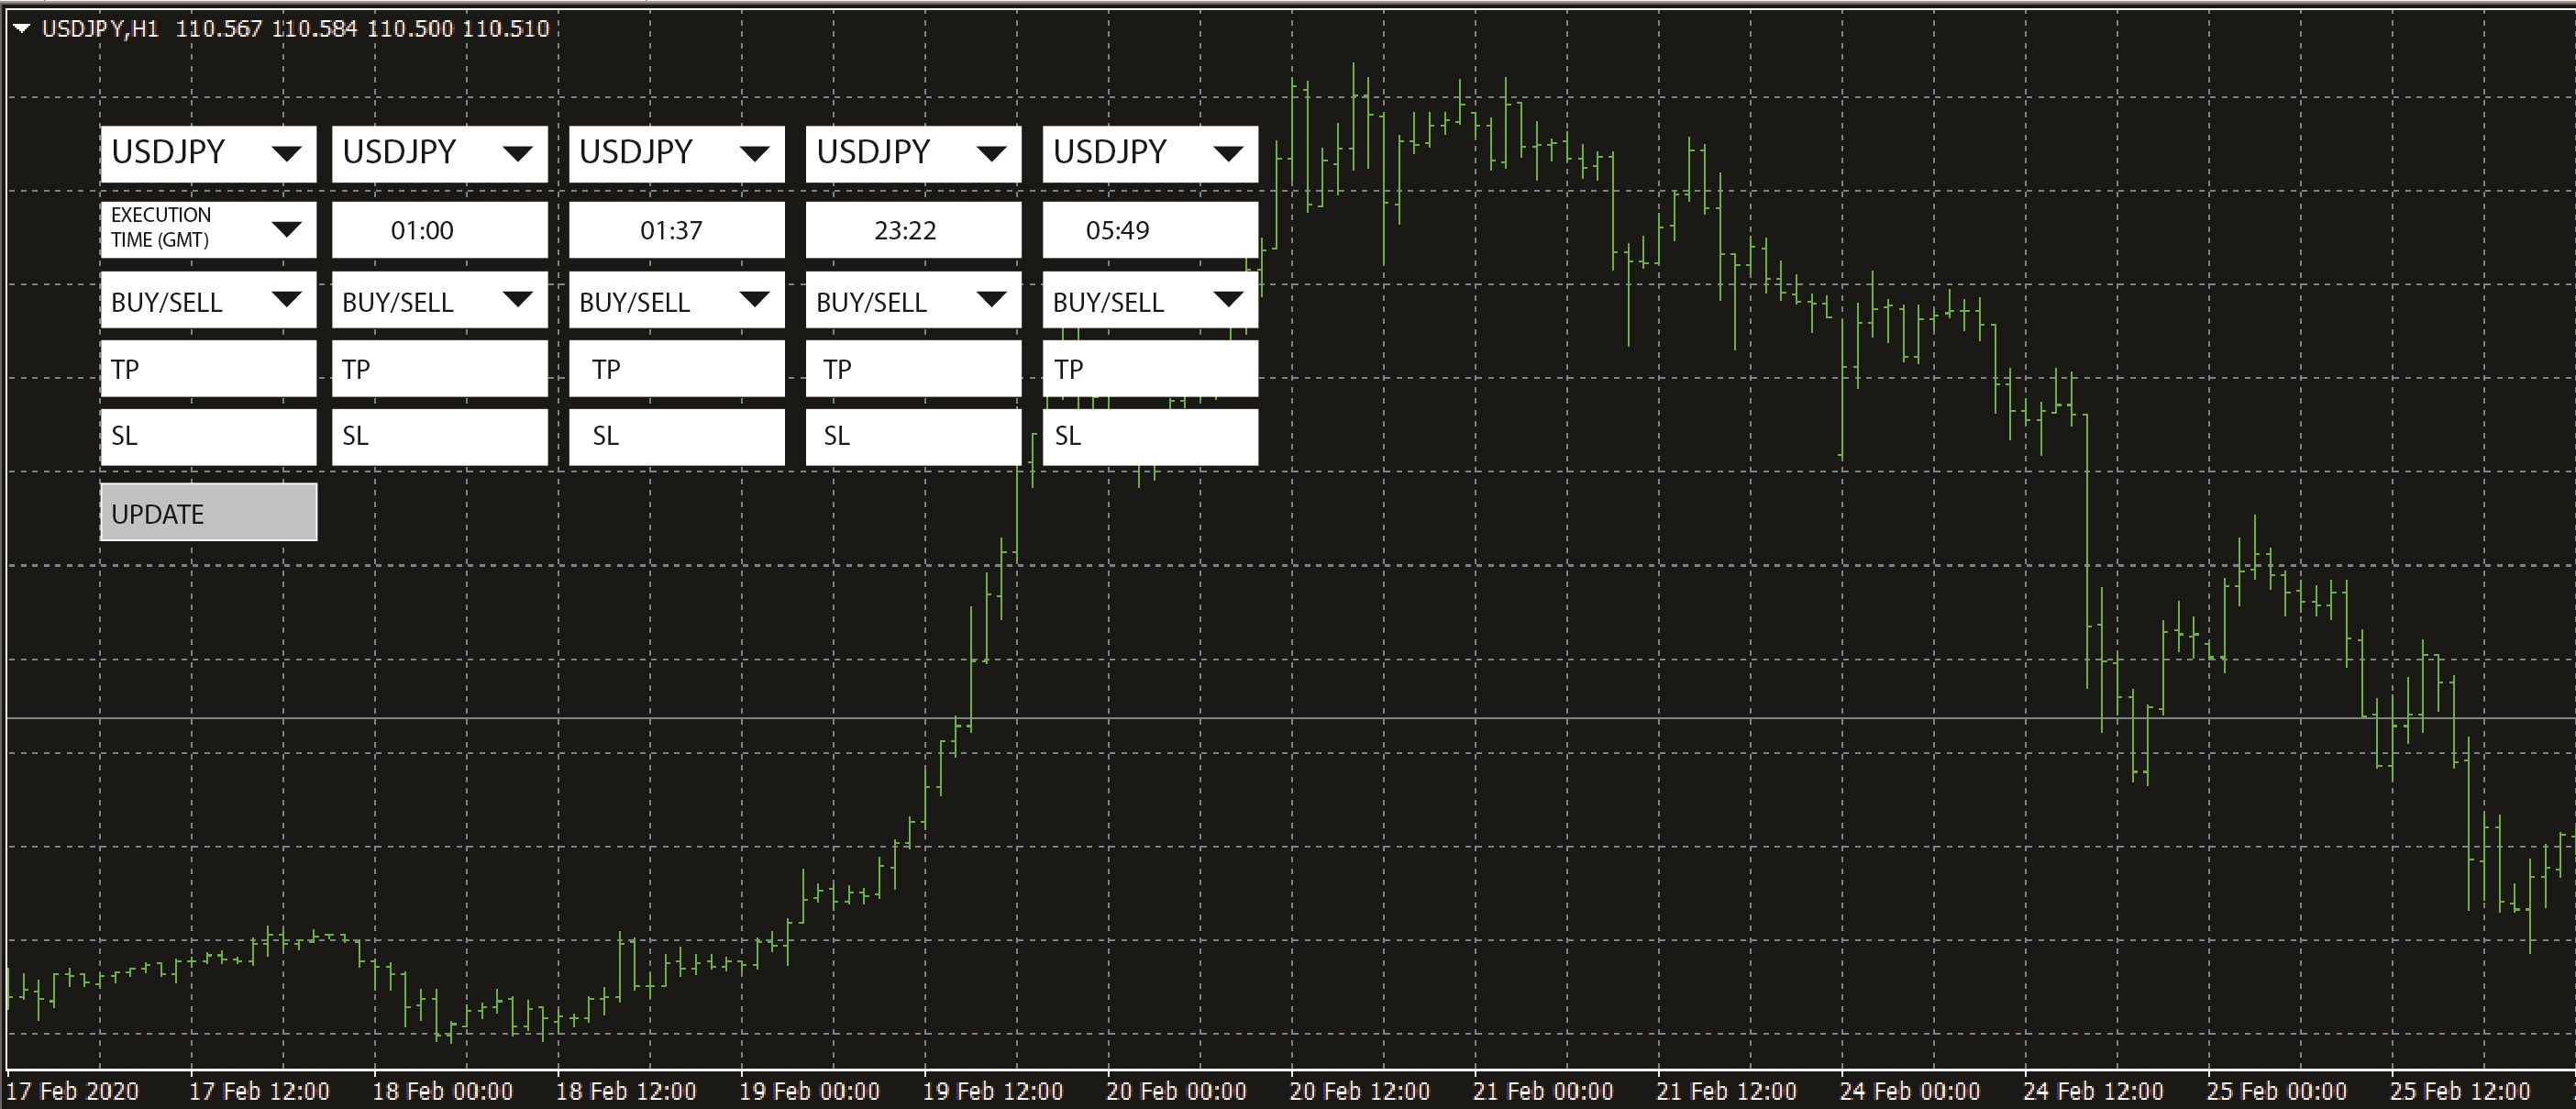Click the 21 Feb 00:00 time axis label

tap(1543, 1091)
